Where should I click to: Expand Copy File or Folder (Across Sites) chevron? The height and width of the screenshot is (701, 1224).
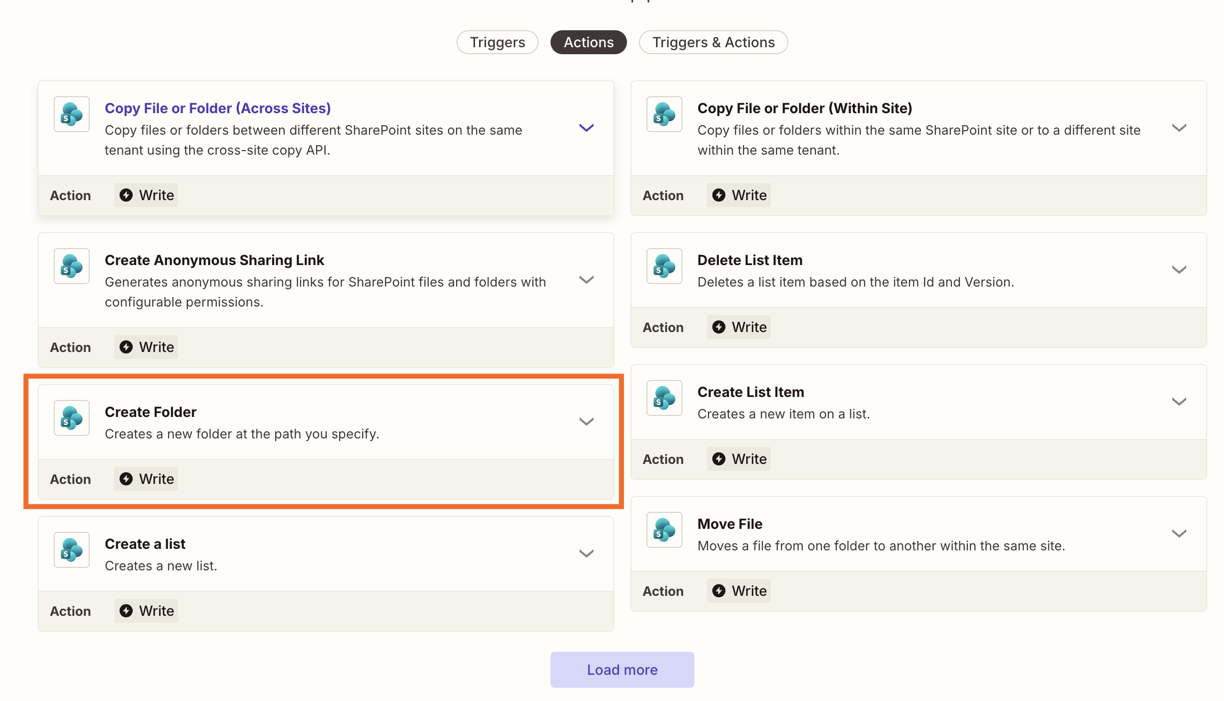586,128
